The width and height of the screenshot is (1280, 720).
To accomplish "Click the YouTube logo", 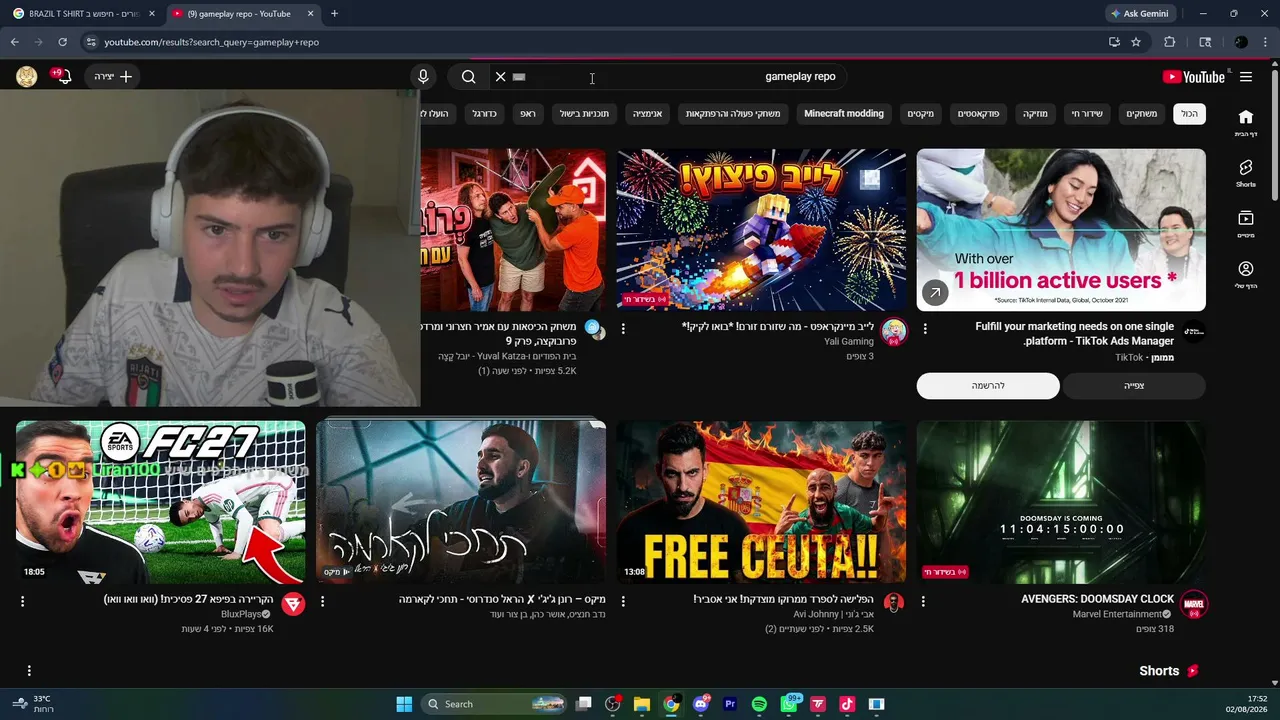I will pos(1193,77).
